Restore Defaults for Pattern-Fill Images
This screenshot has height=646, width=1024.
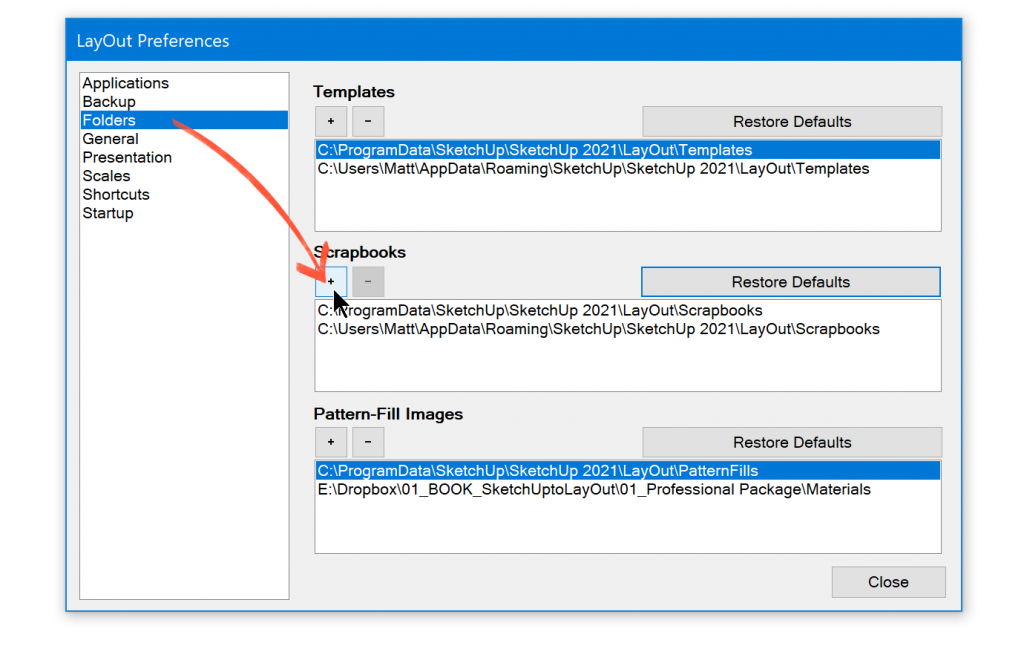(791, 442)
